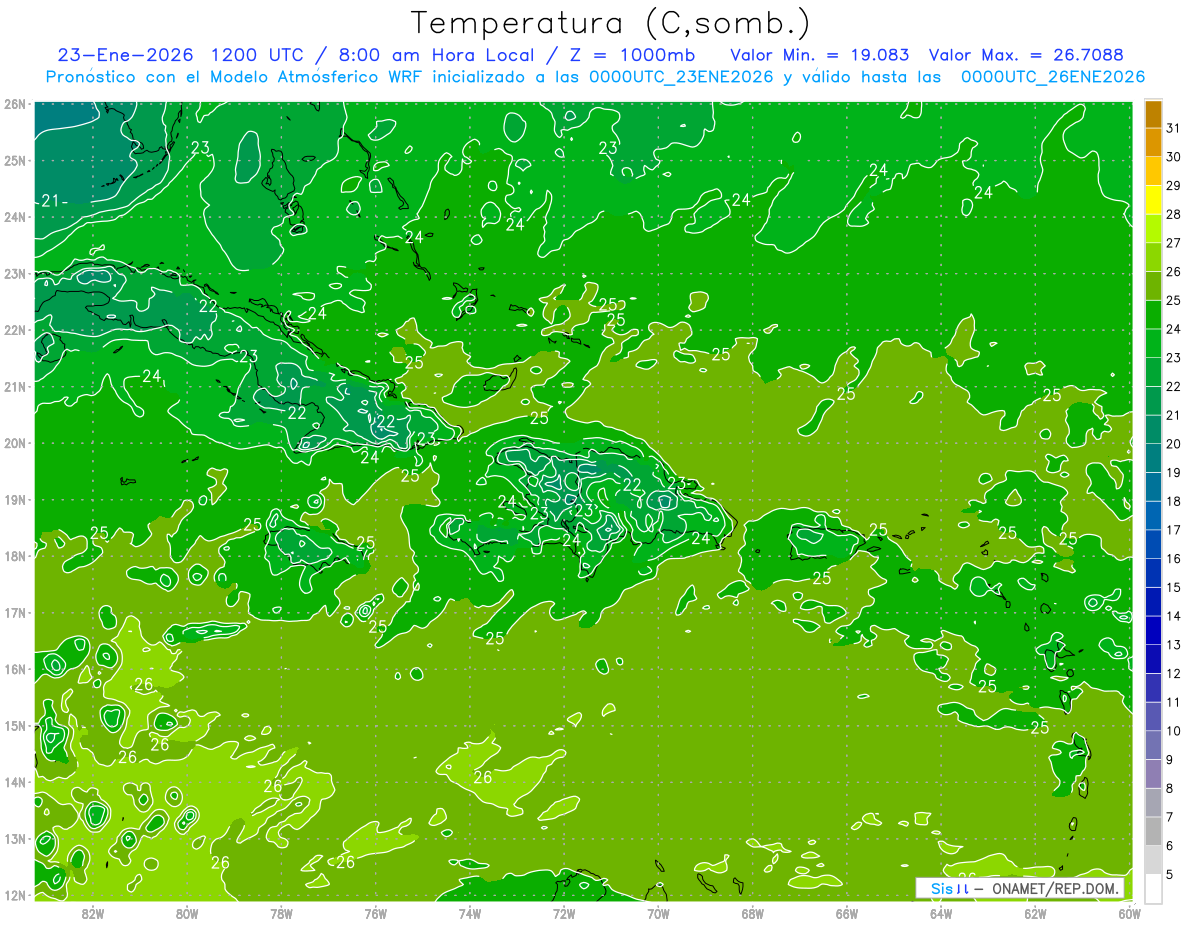
Task: Click the legend swatch between 25 and 26
Action: pyautogui.click(x=1153, y=286)
